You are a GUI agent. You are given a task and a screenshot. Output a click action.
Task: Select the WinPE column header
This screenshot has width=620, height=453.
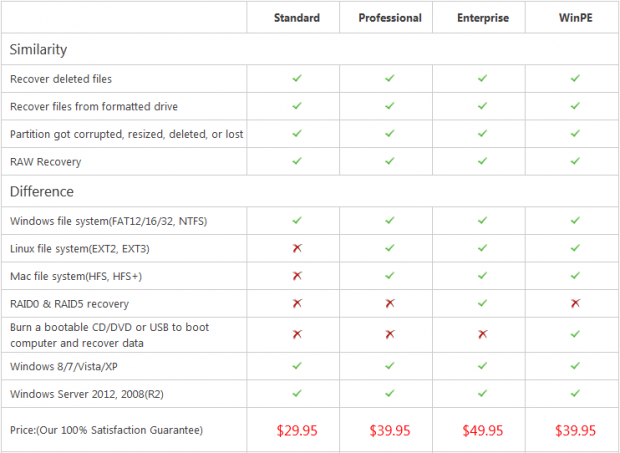575,18
